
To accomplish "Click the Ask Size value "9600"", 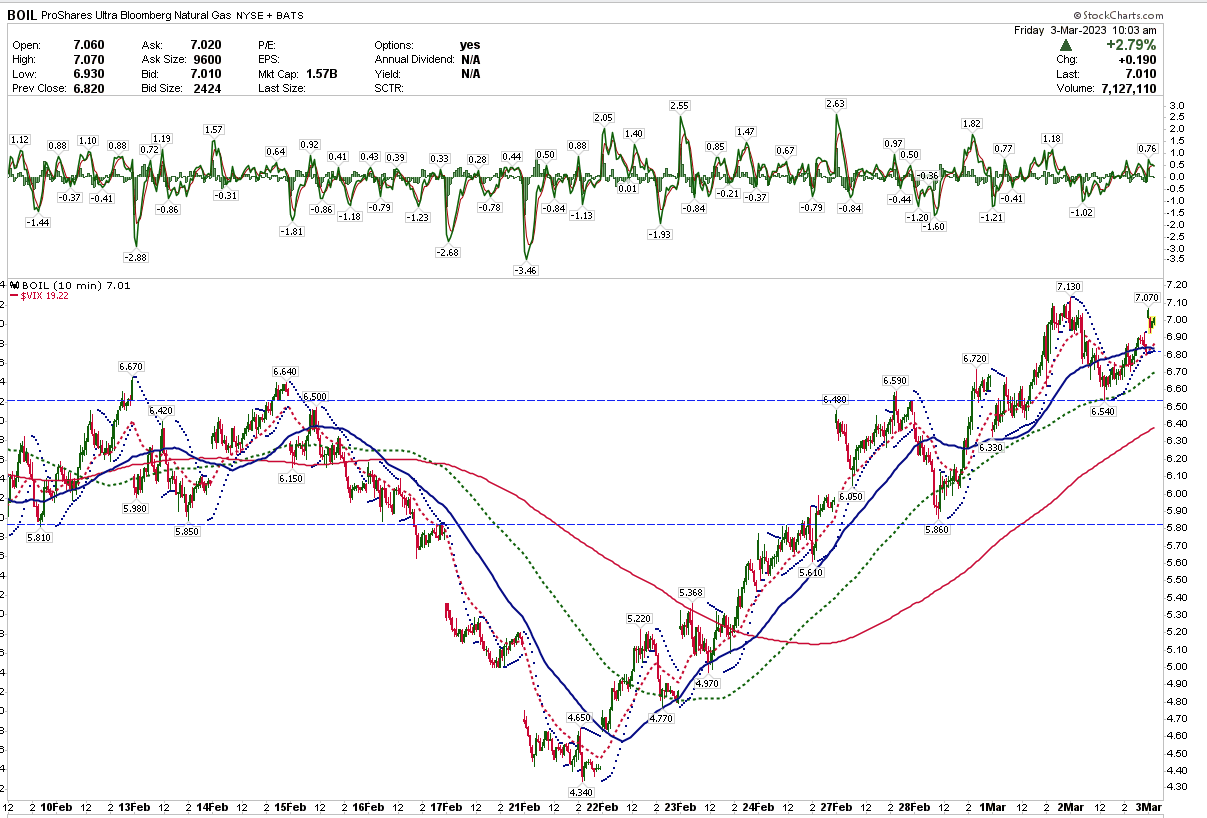I will (209, 59).
